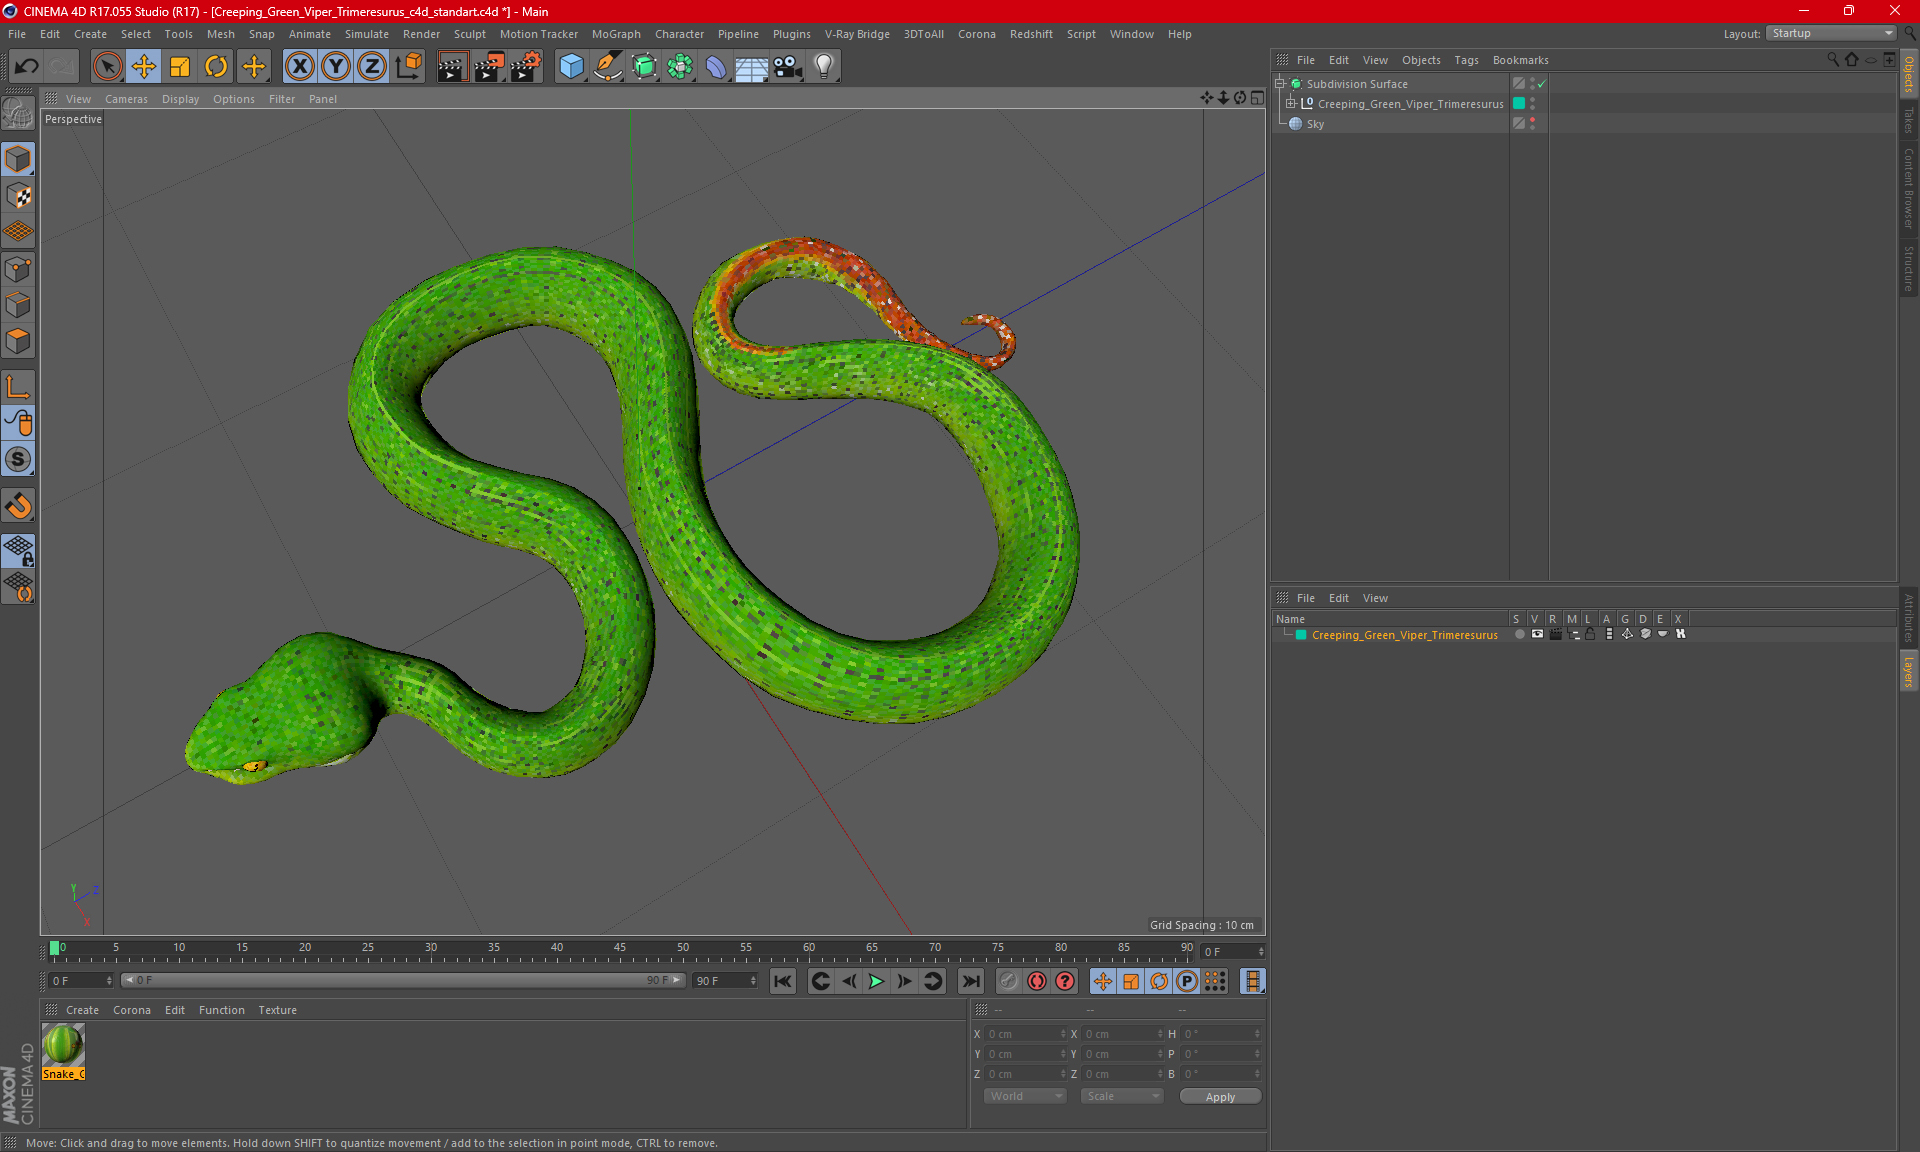Activate the Scale tool

click(180, 67)
